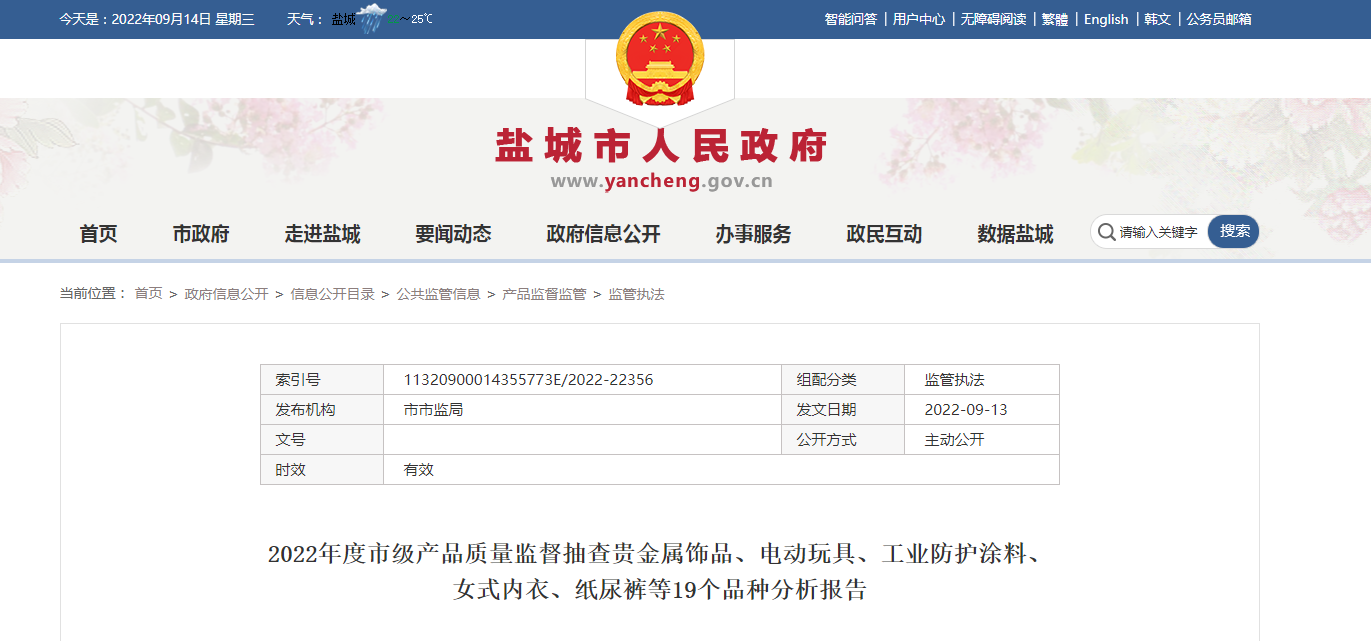Image resolution: width=1371 pixels, height=641 pixels.
Task: Enable 无障碍阅读 accessibility mode
Action: point(993,19)
